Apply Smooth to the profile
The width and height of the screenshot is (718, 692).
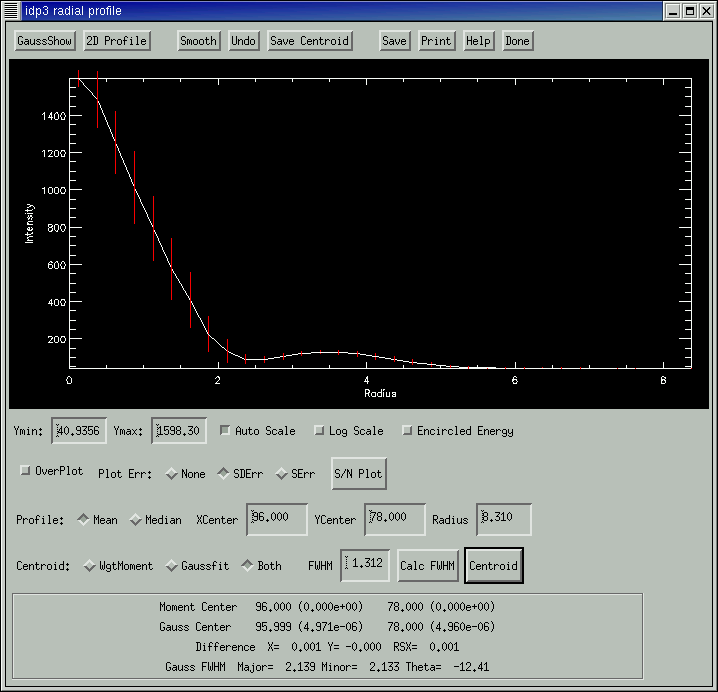[x=198, y=41]
